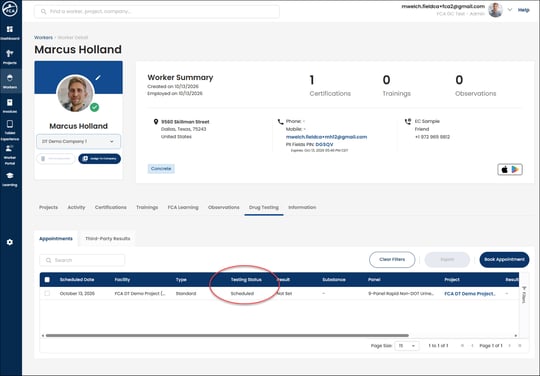Image resolution: width=540 pixels, height=376 pixels.
Task: Open the FCA DT Demo Project link
Action: pos(470,294)
